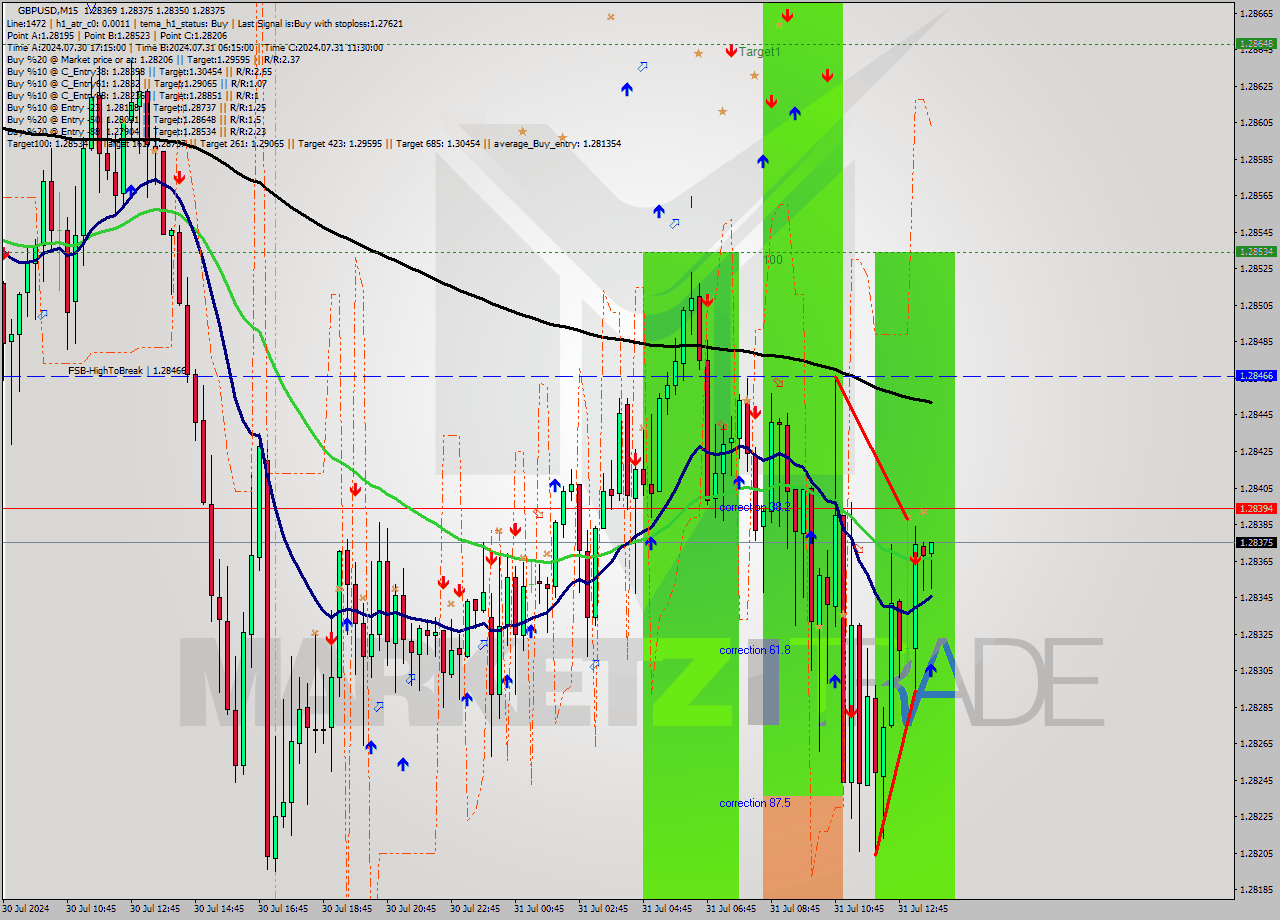Click the '31 Jul 00:45' time label

(x=539, y=909)
